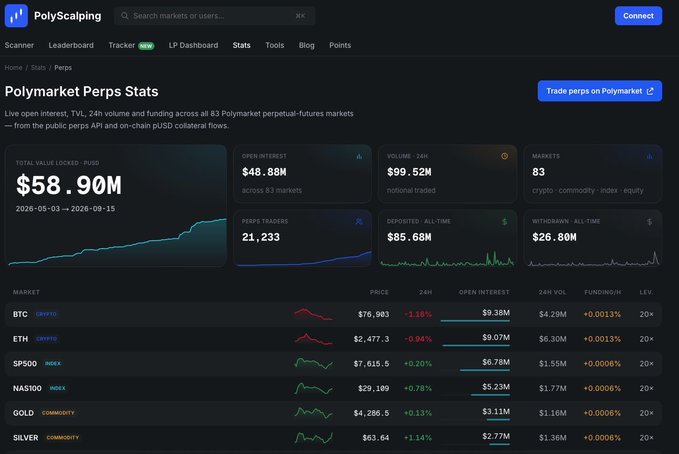Click the PolyScalping brand name

pos(68,16)
